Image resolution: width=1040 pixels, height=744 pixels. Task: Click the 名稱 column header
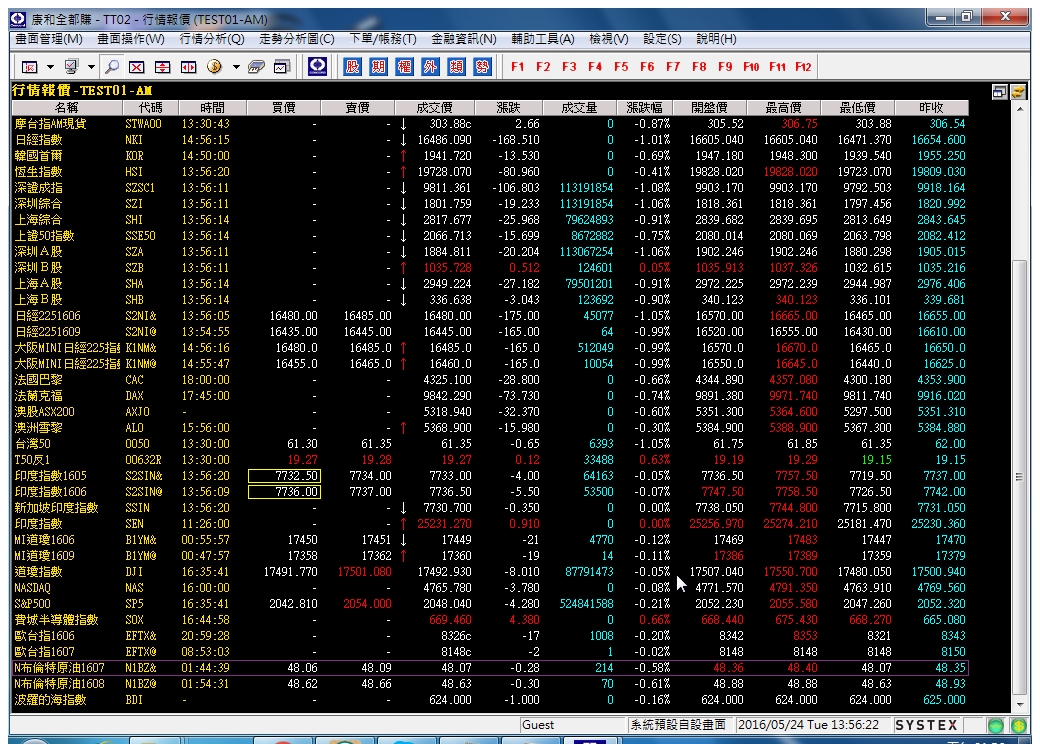tap(66, 107)
